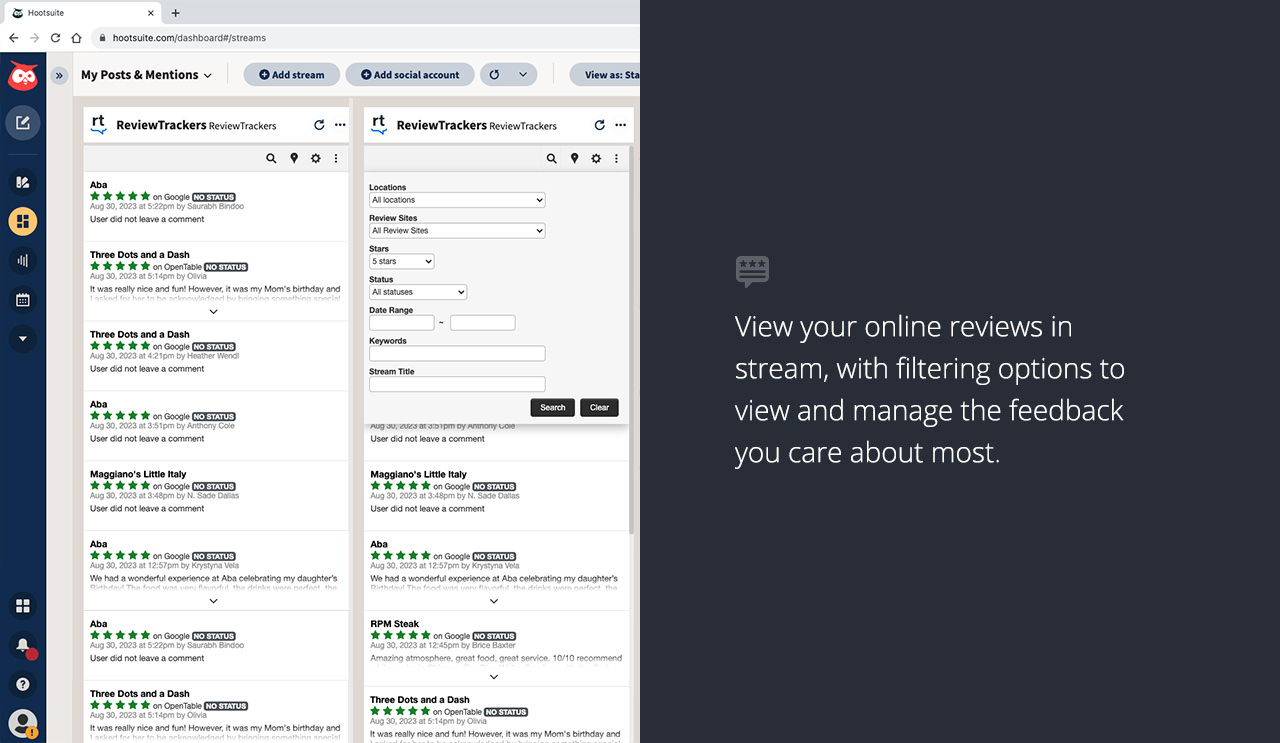Open a new browser tab

pyautogui.click(x=176, y=13)
